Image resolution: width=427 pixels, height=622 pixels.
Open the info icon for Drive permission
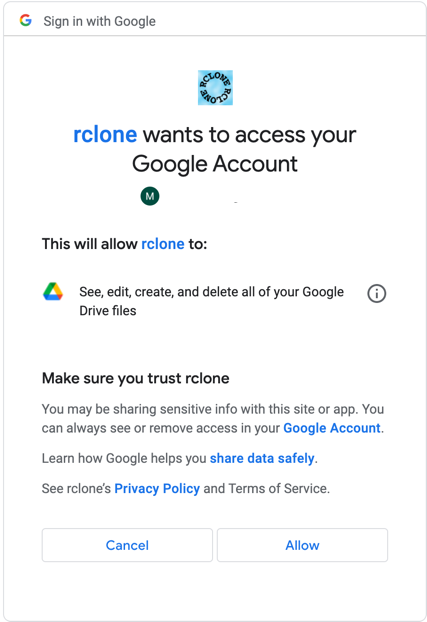376,294
